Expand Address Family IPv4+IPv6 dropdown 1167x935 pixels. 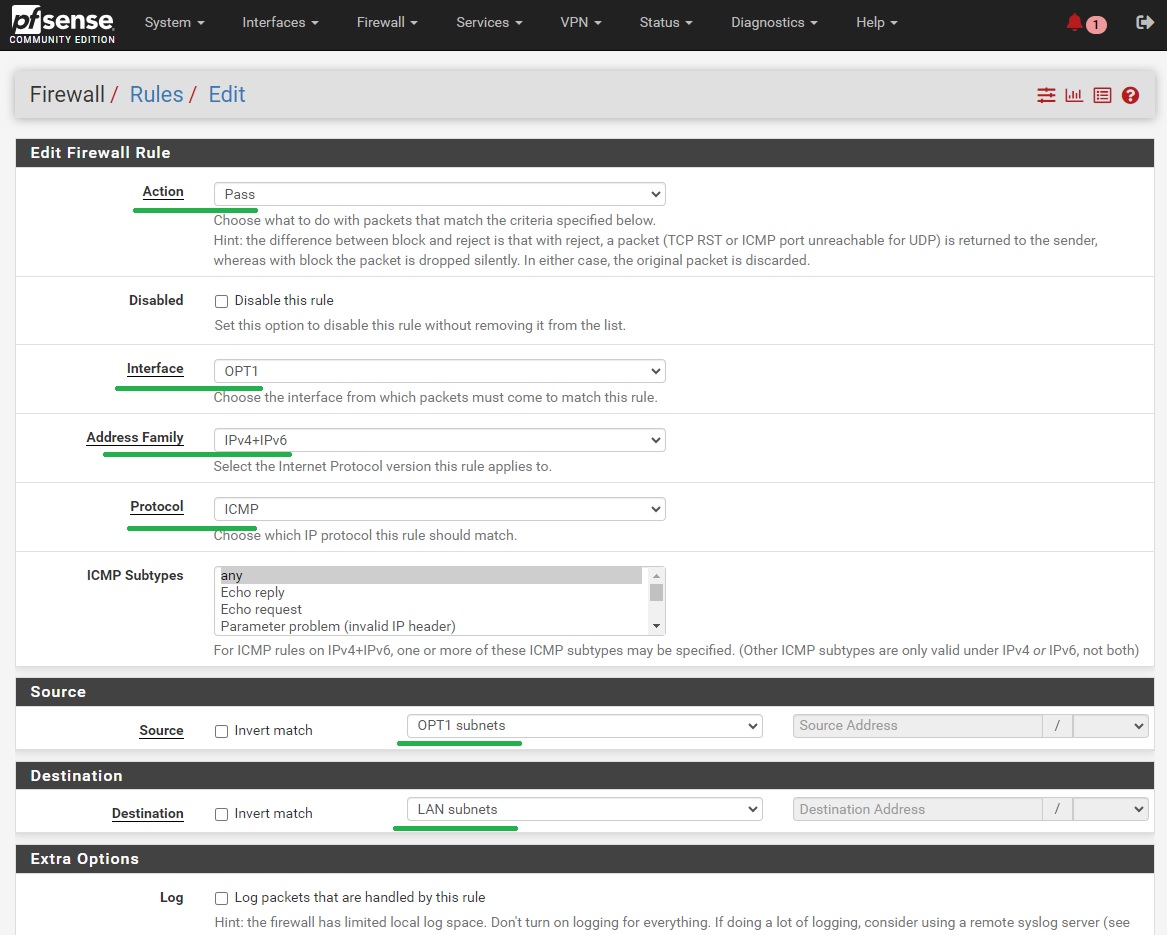pos(439,440)
